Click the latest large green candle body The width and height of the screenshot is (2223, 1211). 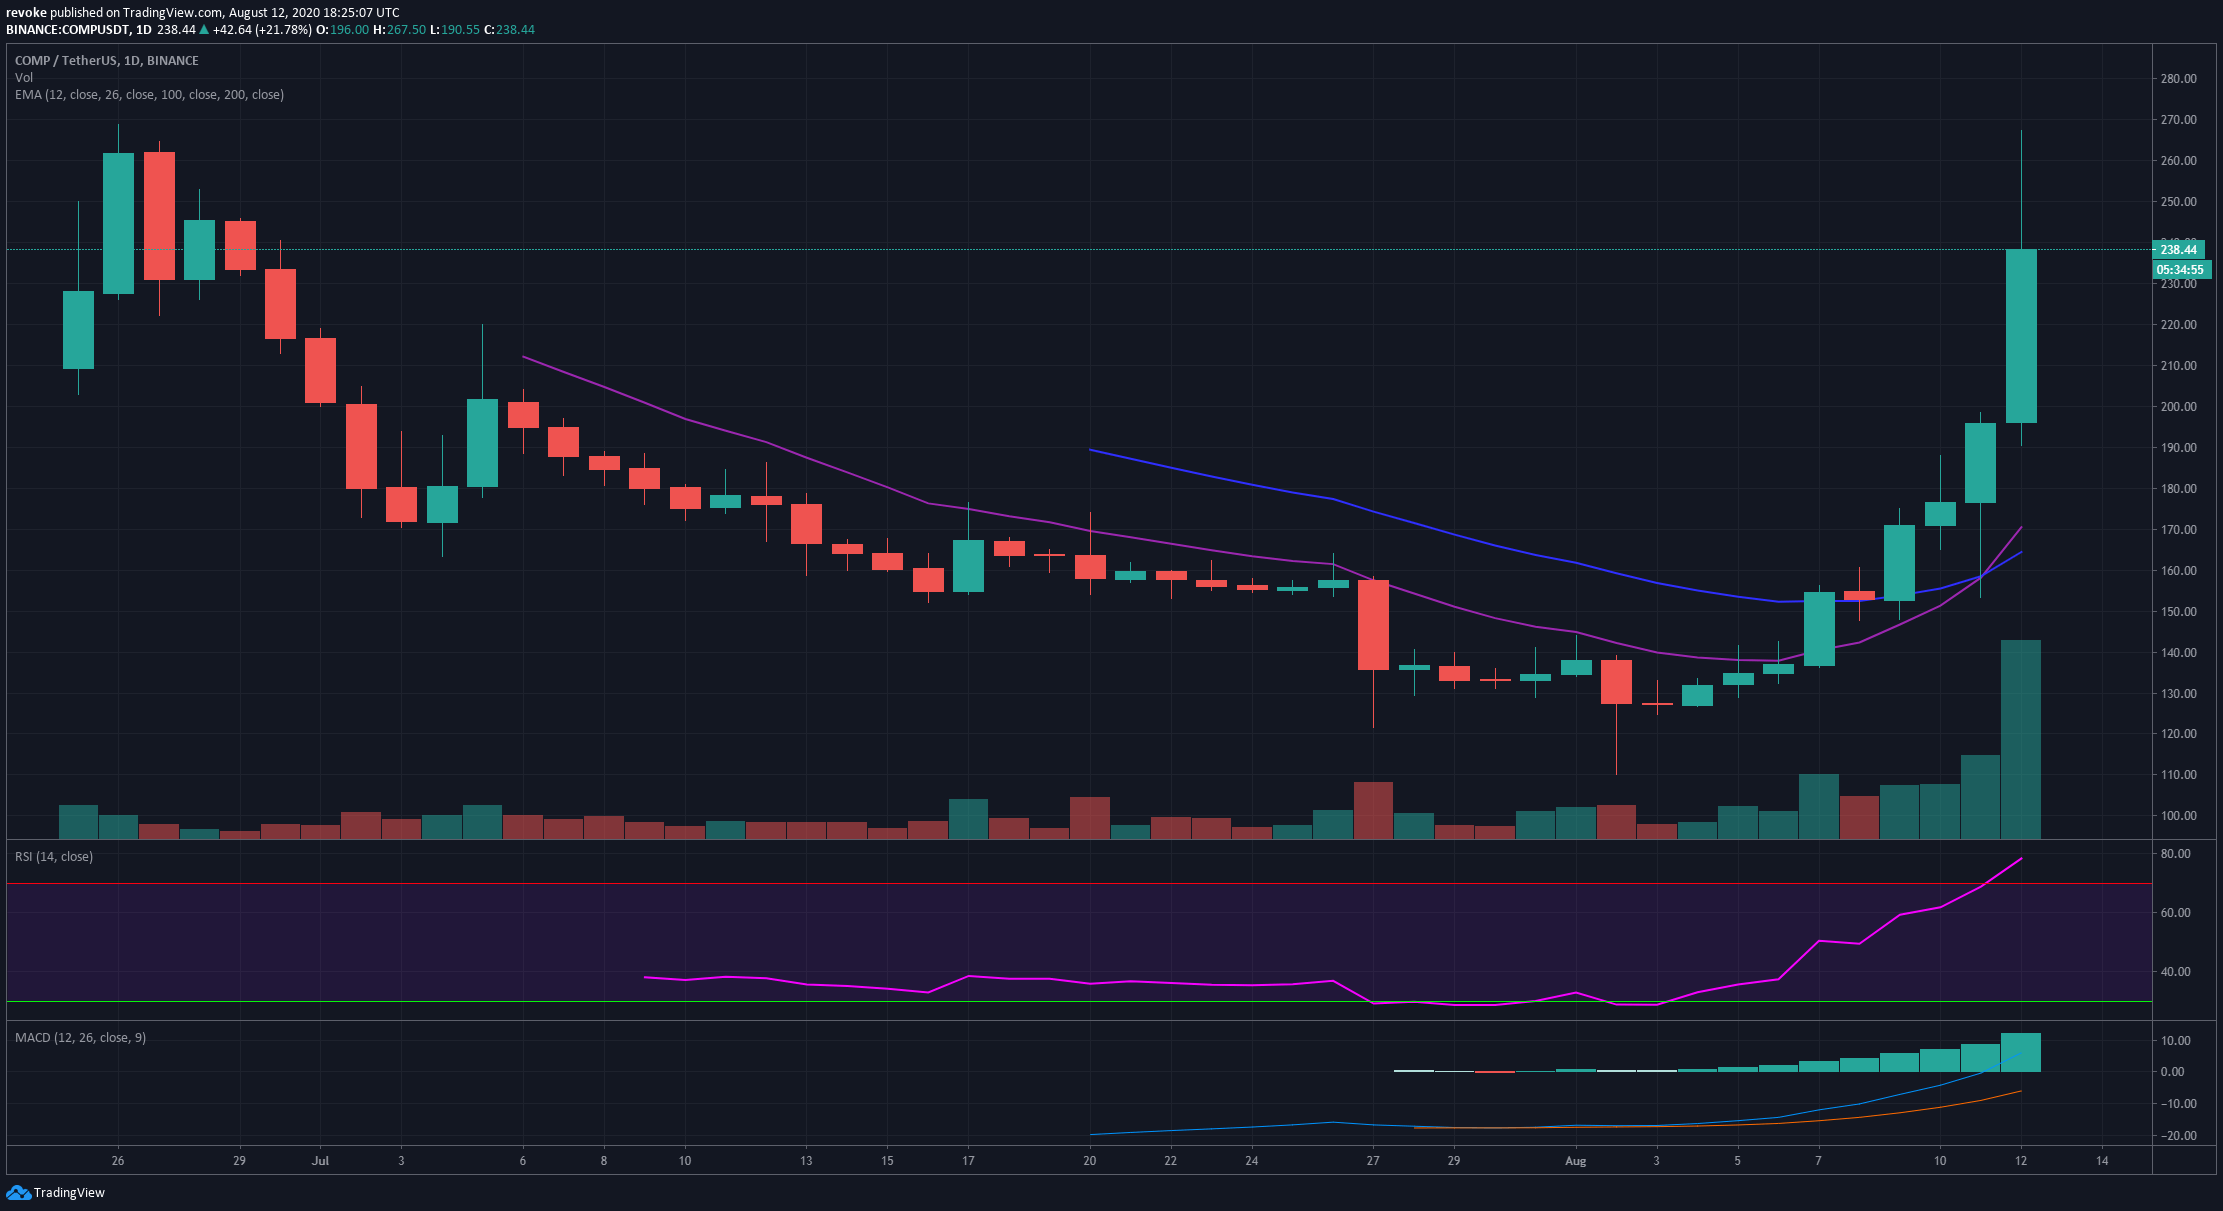[2021, 336]
